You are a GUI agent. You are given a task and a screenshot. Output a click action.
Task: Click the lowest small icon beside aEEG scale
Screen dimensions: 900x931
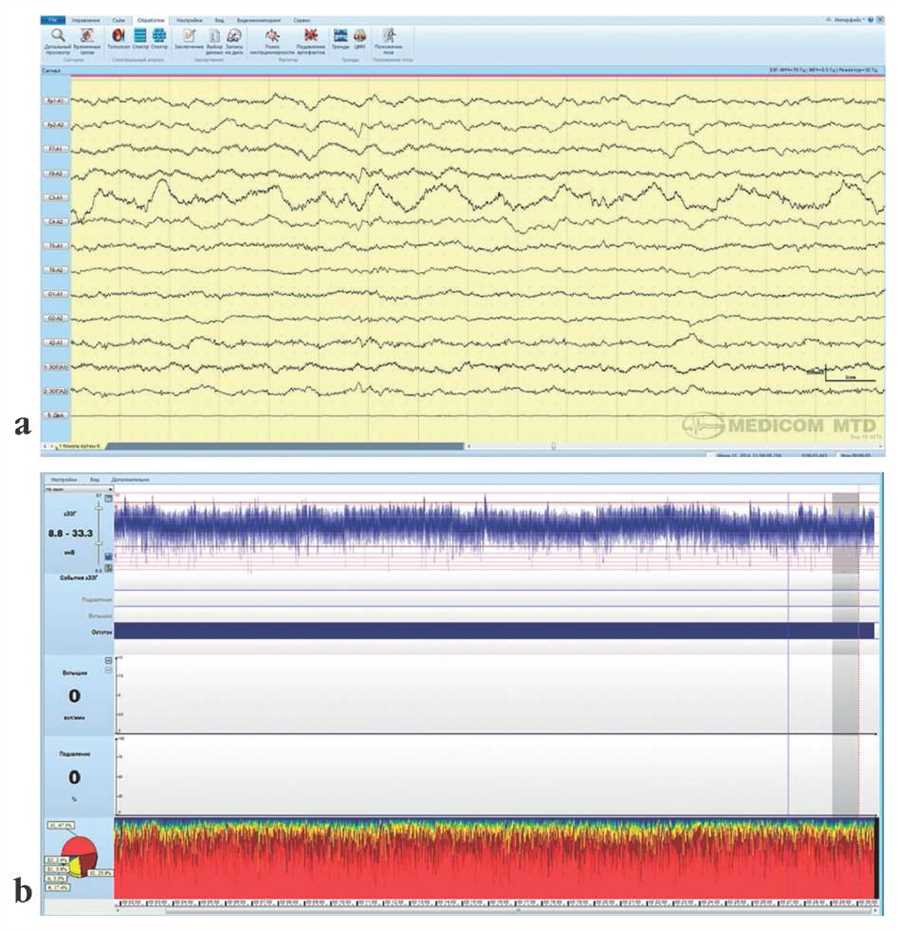point(109,568)
